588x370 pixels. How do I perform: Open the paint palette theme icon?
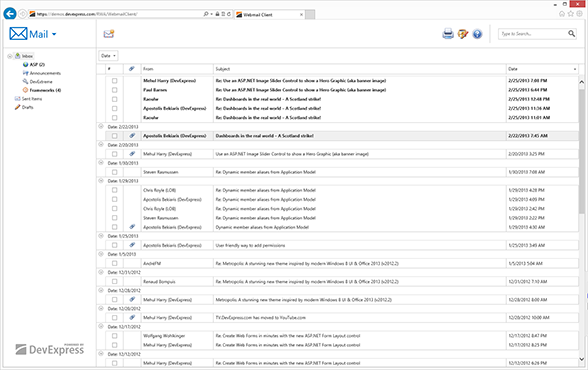(x=463, y=34)
